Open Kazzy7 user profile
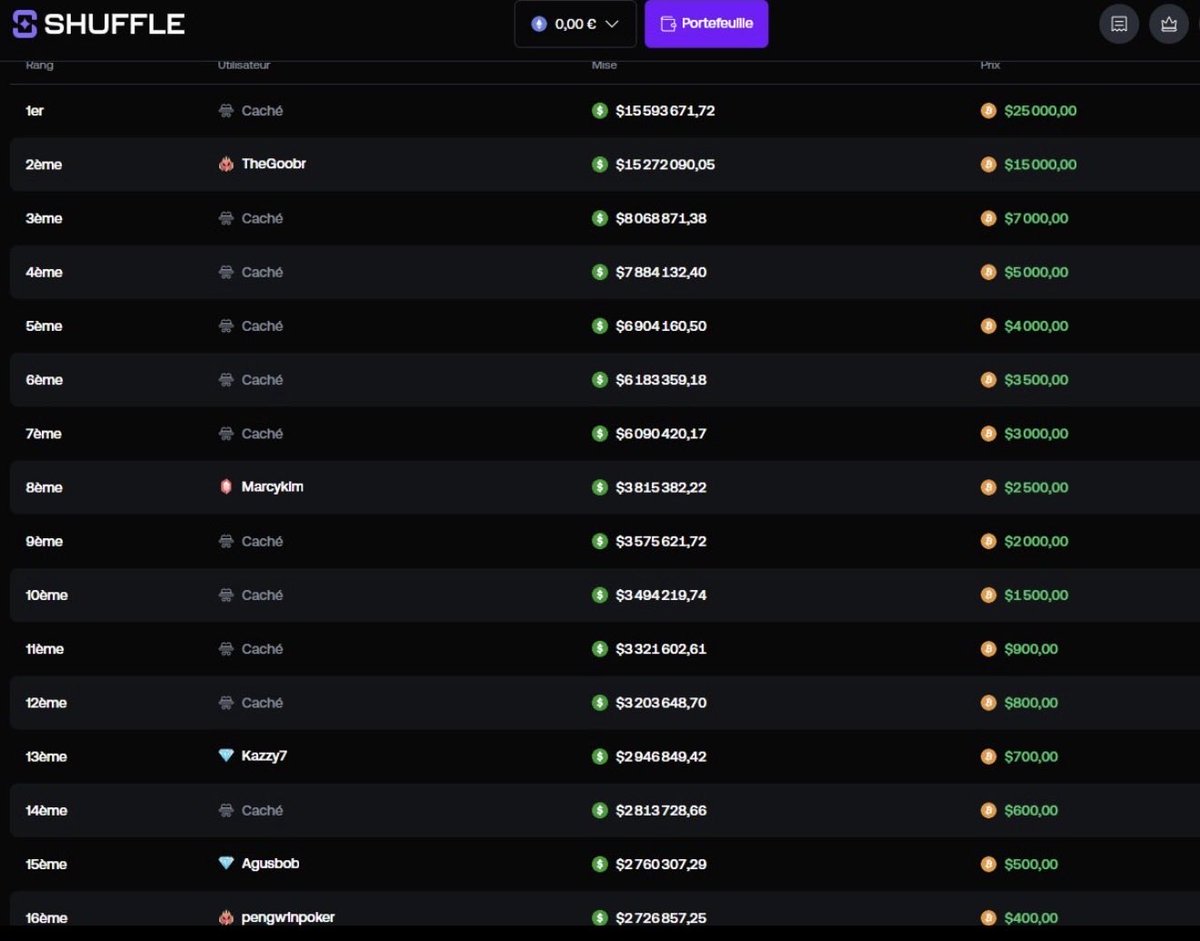Viewport: 1200px width, 941px height. tap(264, 756)
